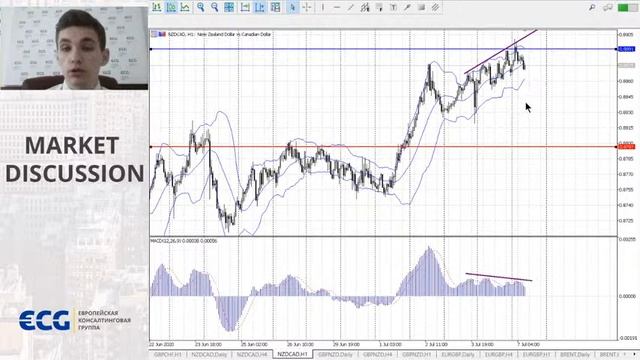Open the arrows objects tool
This screenshot has width=640, height=360.
click(407, 7)
